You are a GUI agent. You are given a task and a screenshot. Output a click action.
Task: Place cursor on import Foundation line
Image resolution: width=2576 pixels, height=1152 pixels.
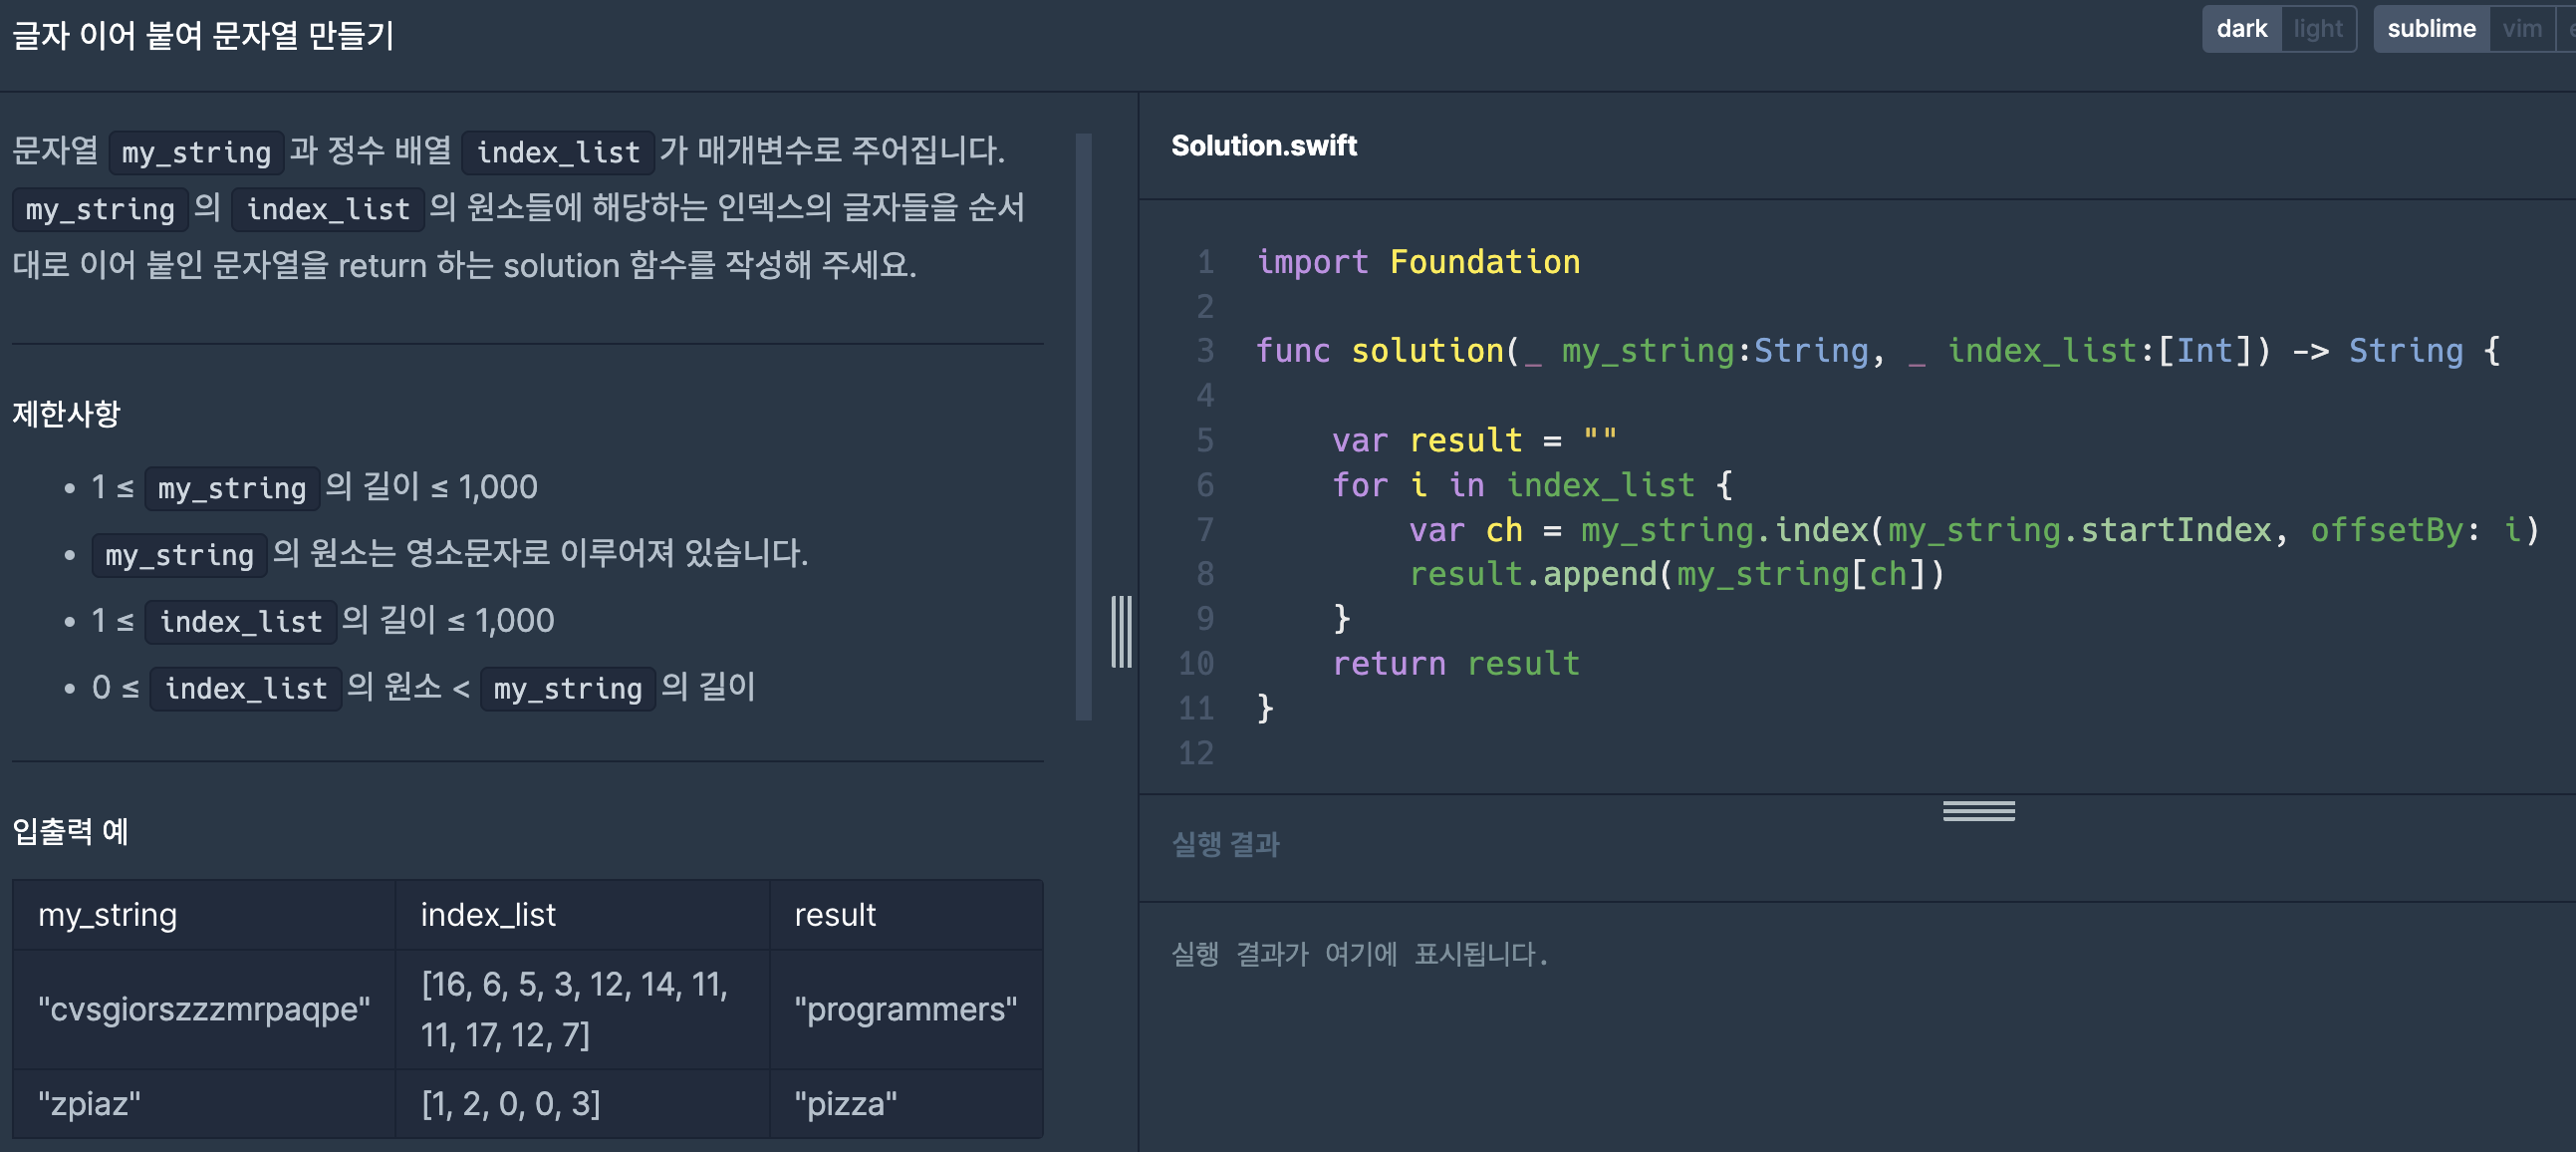(1417, 262)
